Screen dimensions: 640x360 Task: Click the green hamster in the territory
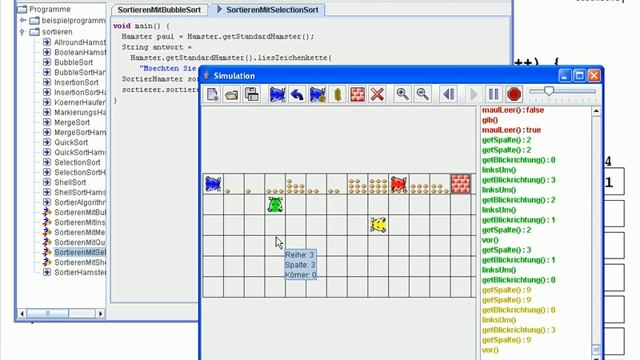[x=275, y=204]
